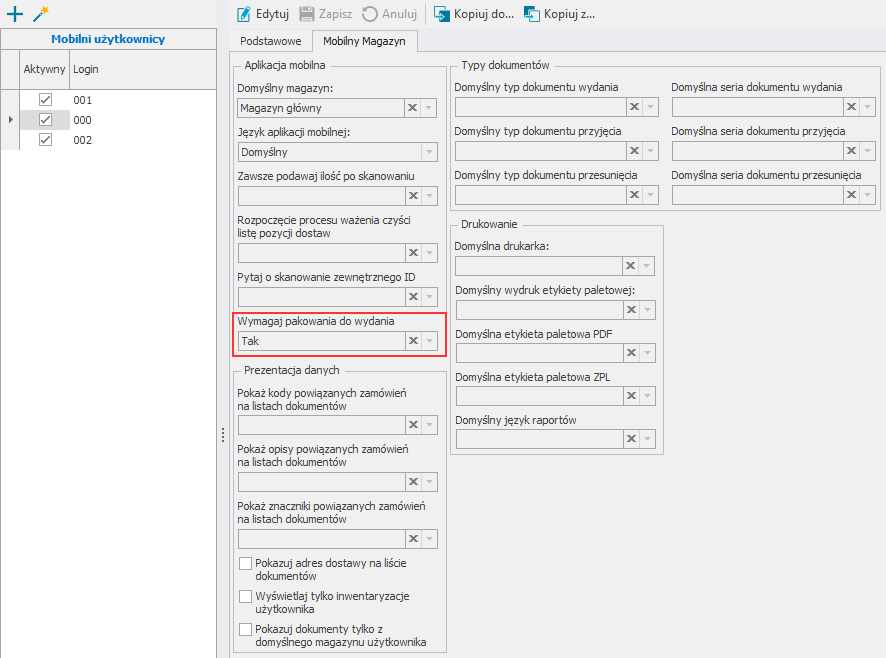Open the Język aplikacji mobilnej dropdown
886x658 pixels.
click(x=429, y=151)
